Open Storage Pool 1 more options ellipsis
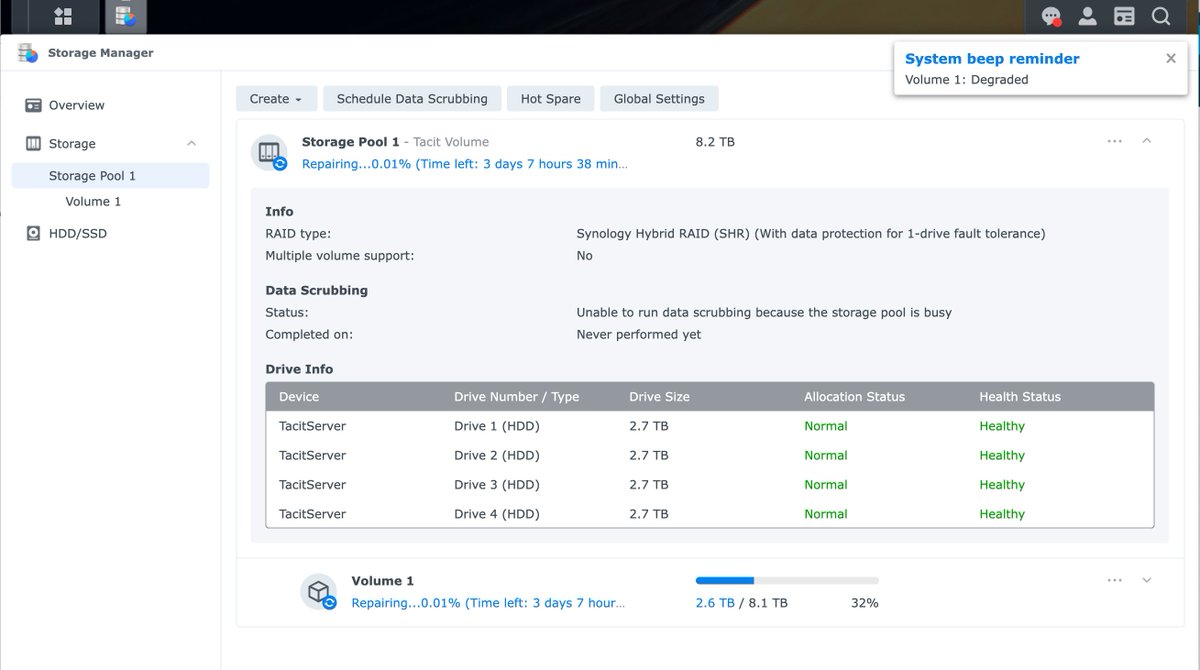Viewport: 1200px width, 670px height. pos(1115,141)
